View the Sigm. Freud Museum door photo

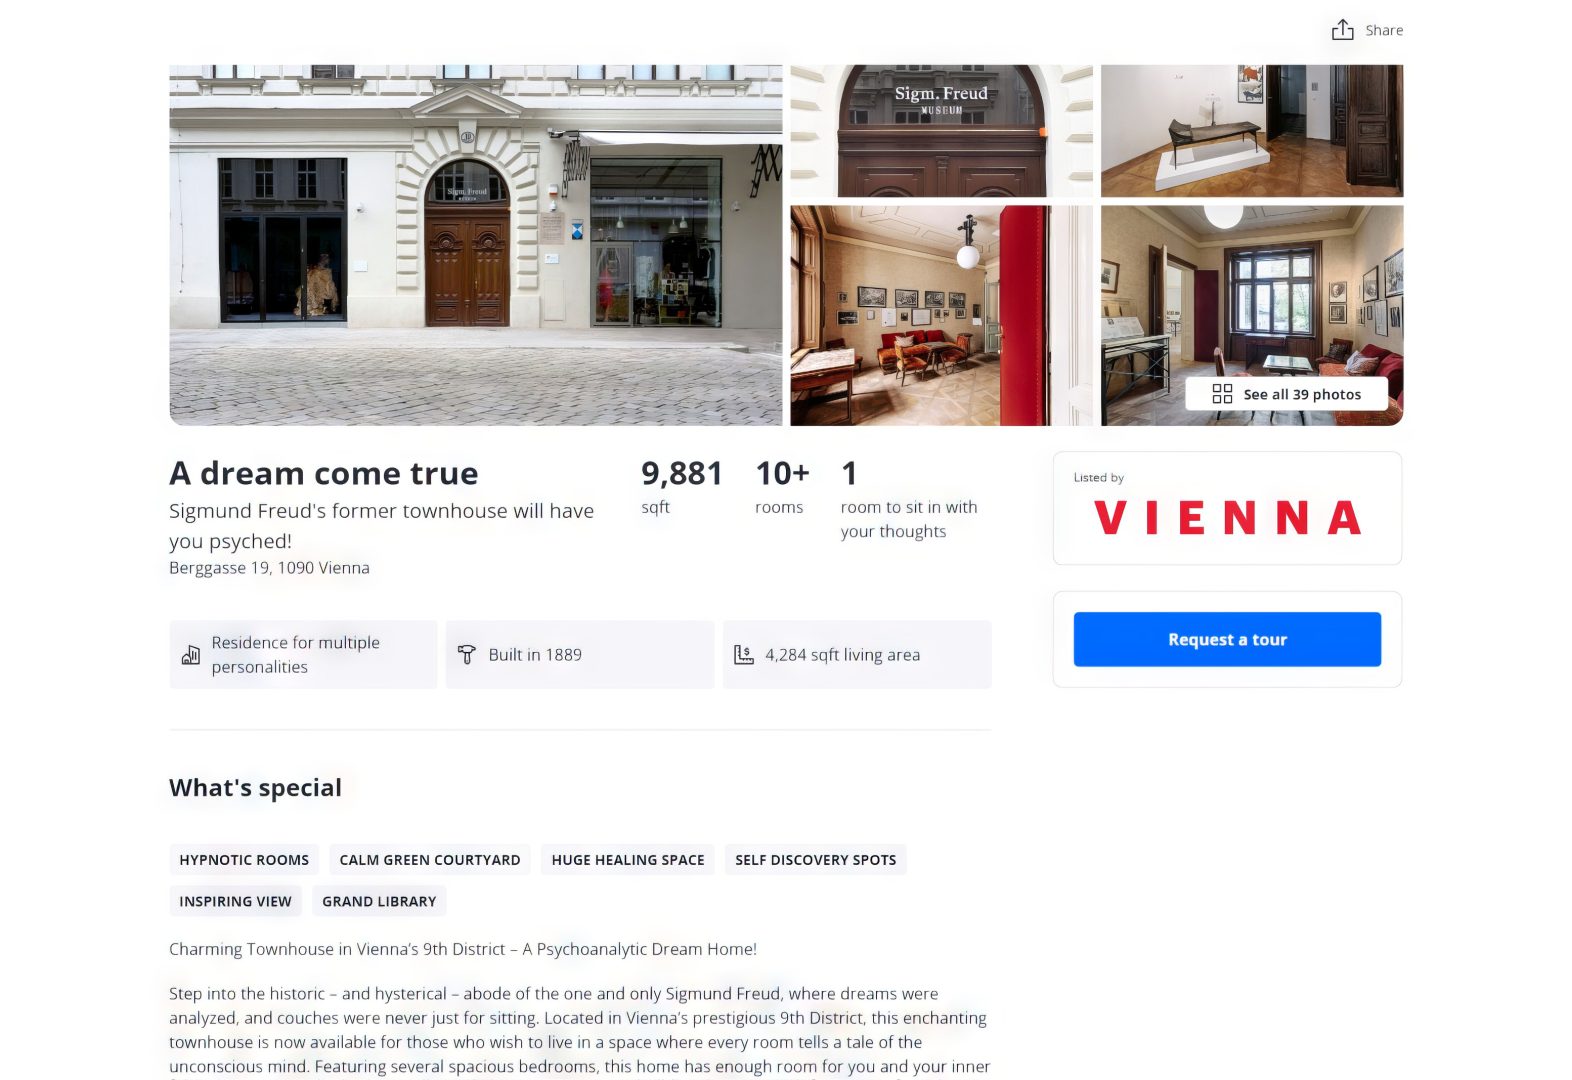click(x=941, y=131)
